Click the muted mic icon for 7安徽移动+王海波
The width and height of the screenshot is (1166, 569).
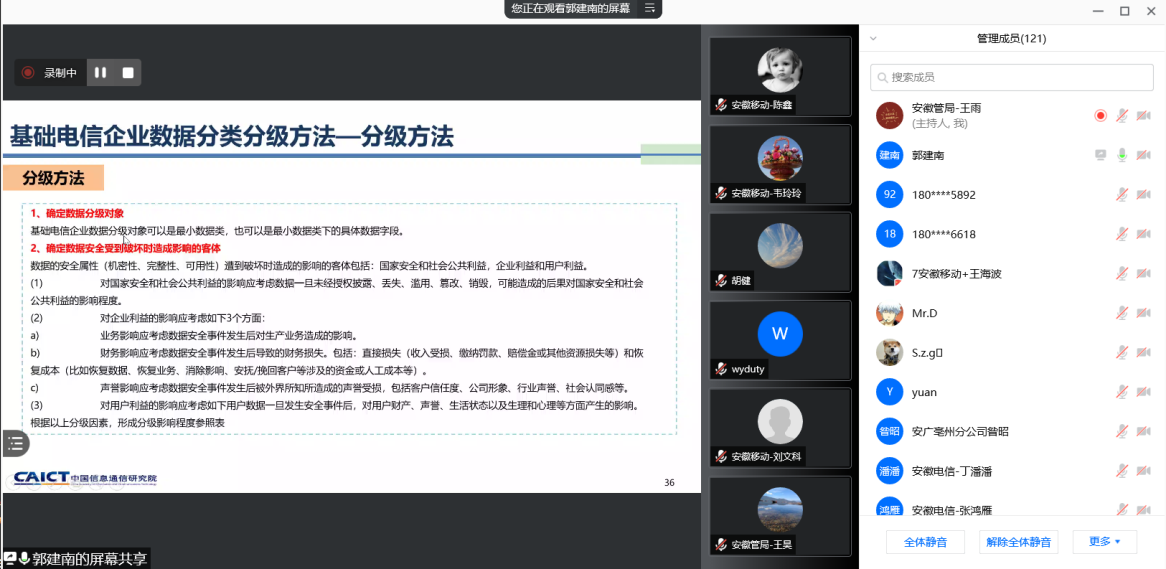coord(1122,274)
